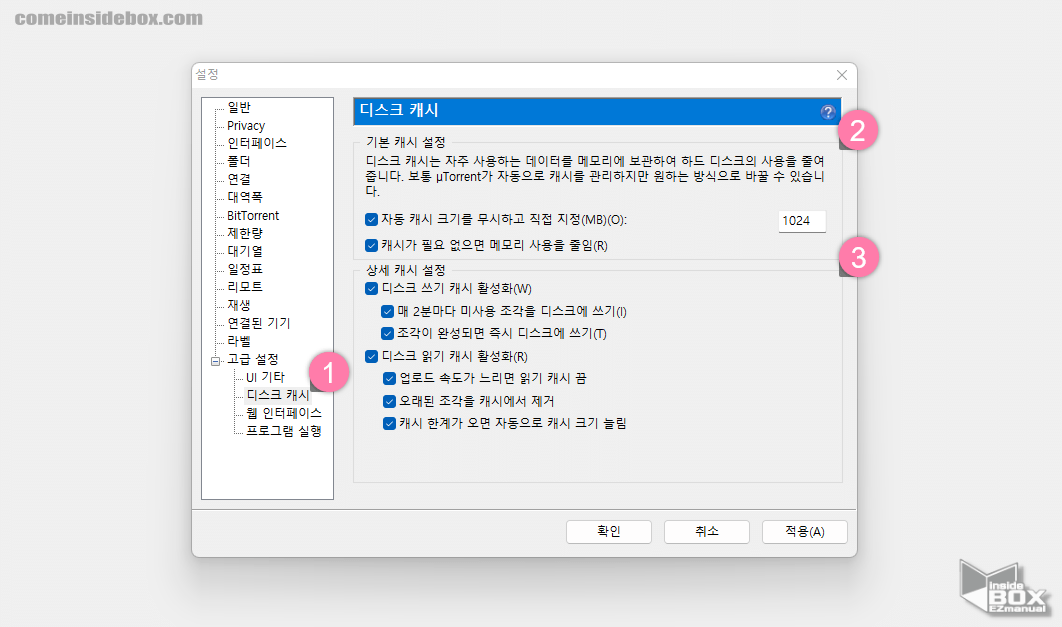Select UI 기타 under 고급 설정
This screenshot has width=1062, height=627.
[x=265, y=377]
